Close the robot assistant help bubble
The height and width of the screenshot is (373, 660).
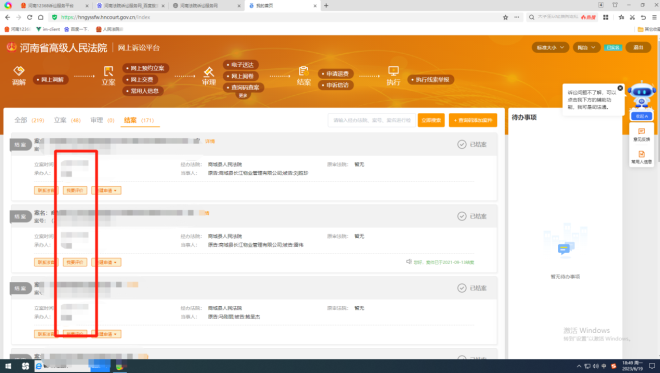(x=620, y=88)
